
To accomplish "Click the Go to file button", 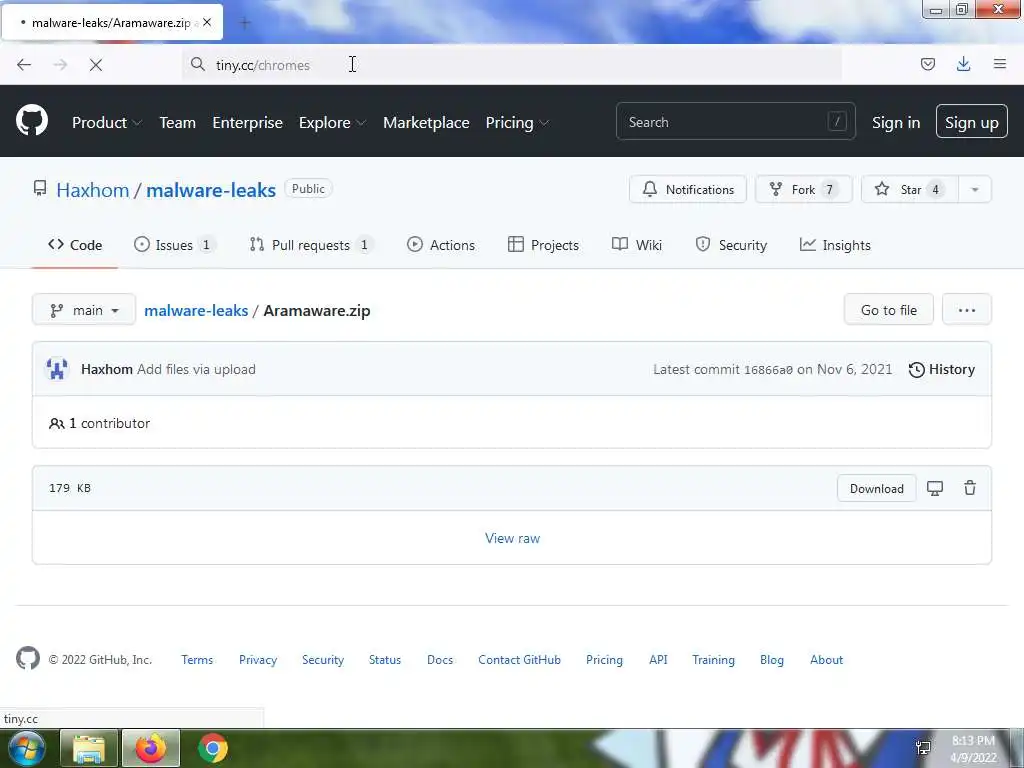I will (889, 310).
